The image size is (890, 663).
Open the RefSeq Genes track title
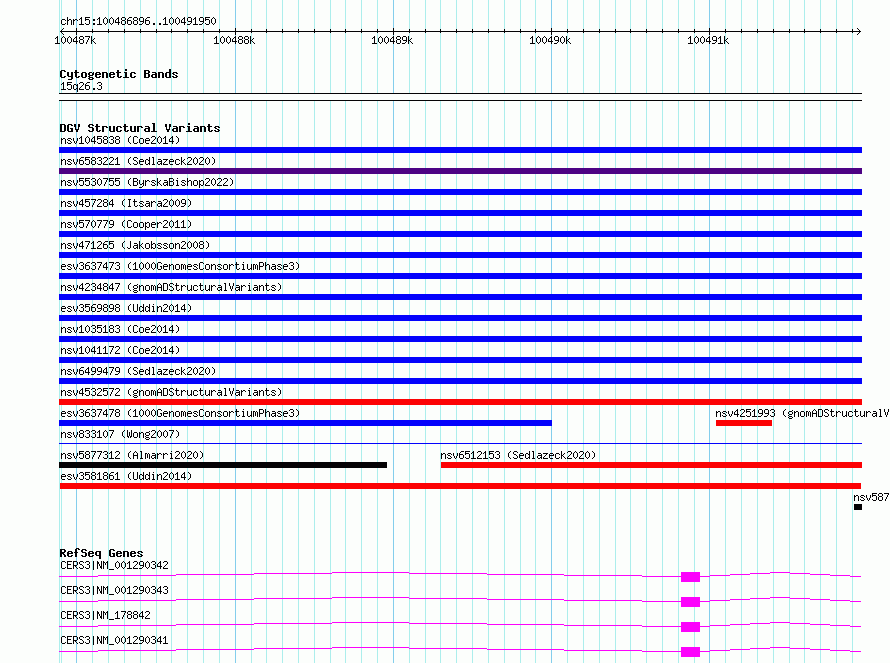pos(101,553)
